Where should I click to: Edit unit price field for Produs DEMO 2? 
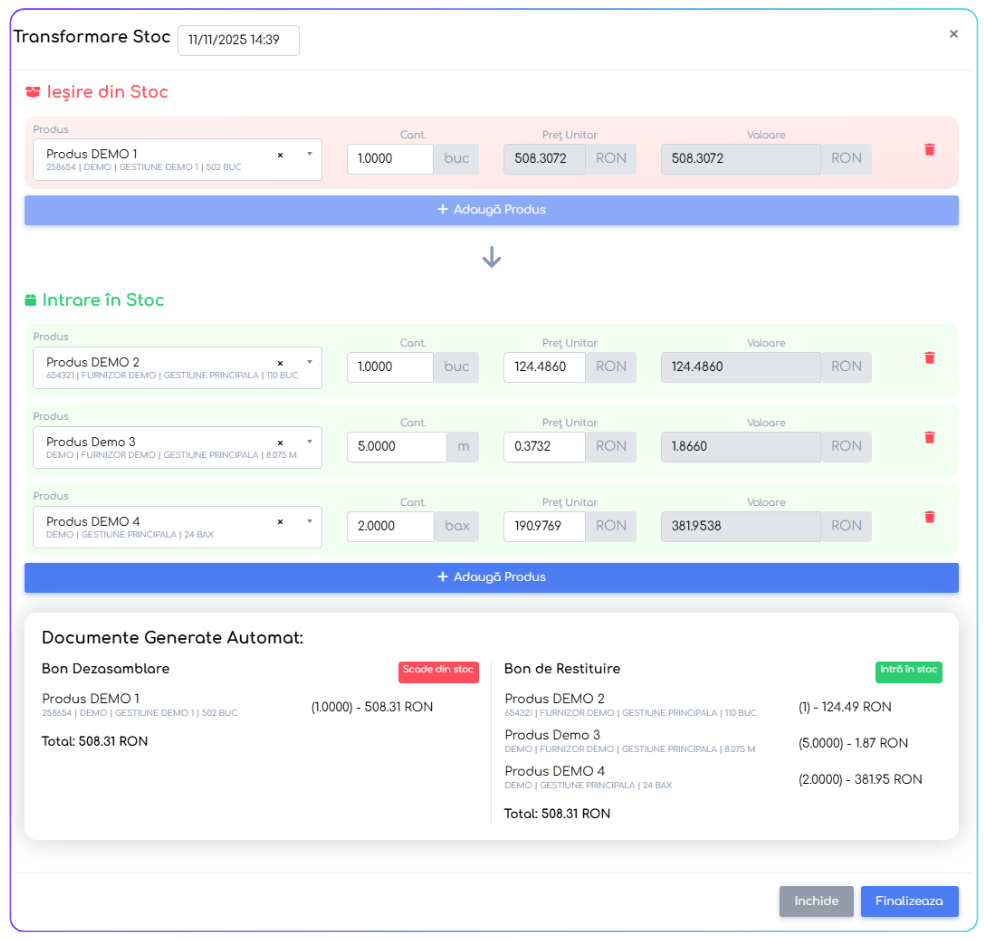[x=543, y=367]
